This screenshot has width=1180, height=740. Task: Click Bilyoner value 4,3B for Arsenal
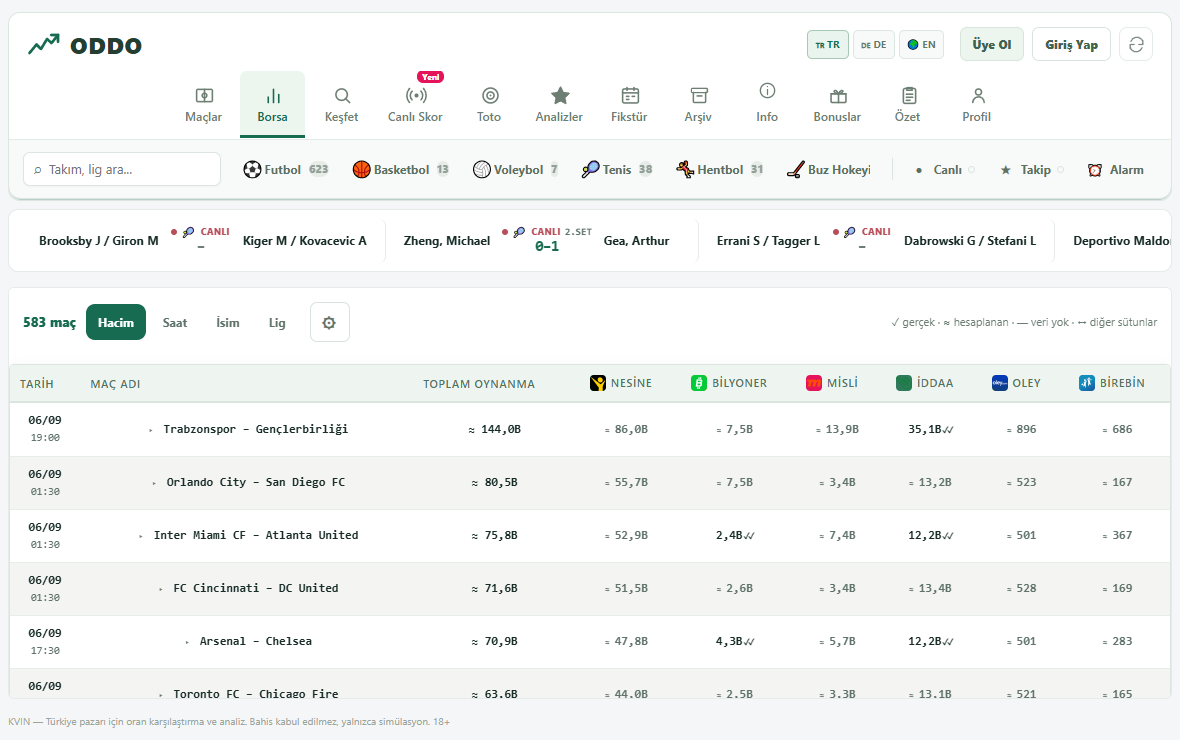(734, 641)
